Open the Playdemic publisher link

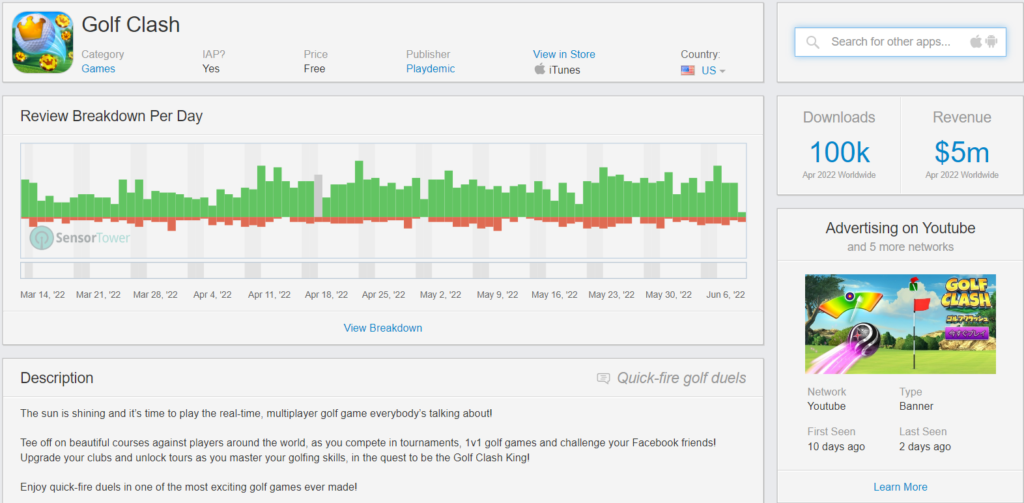(430, 69)
